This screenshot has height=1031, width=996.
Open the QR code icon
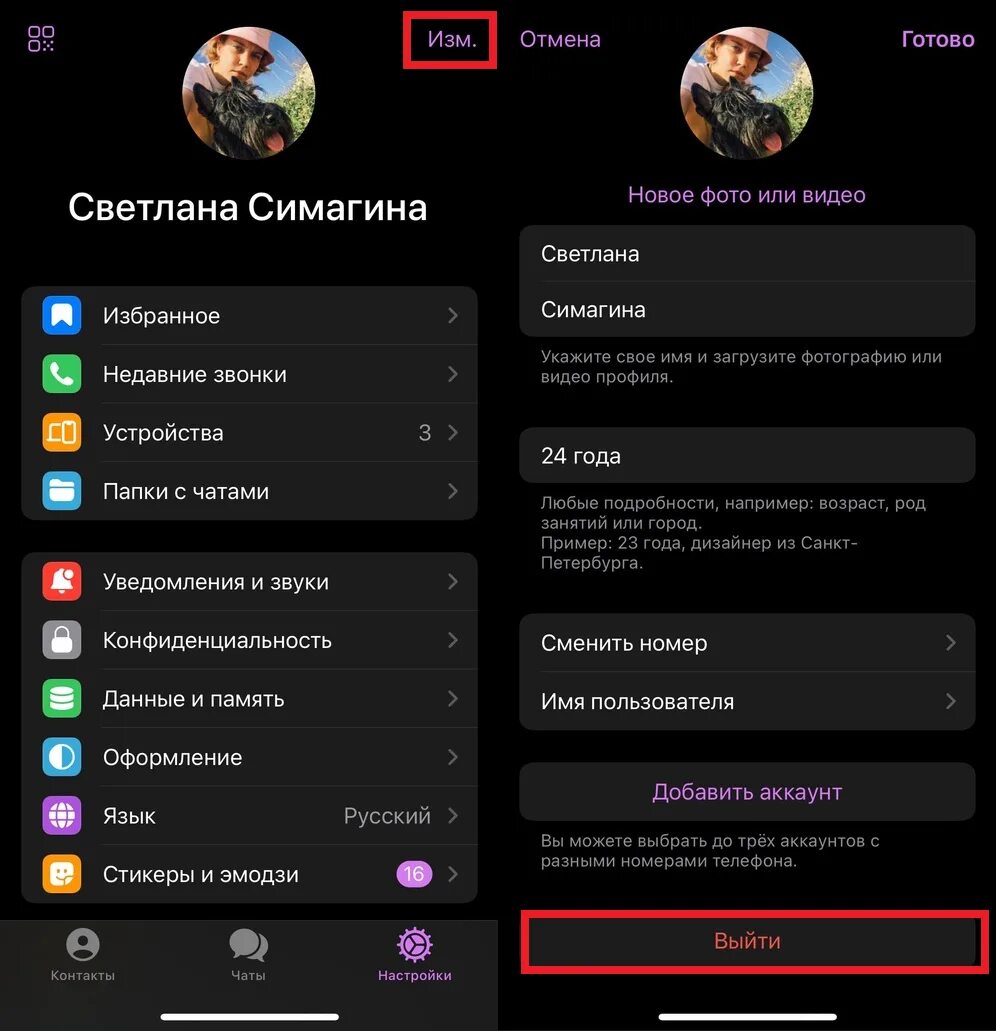tap(41, 39)
